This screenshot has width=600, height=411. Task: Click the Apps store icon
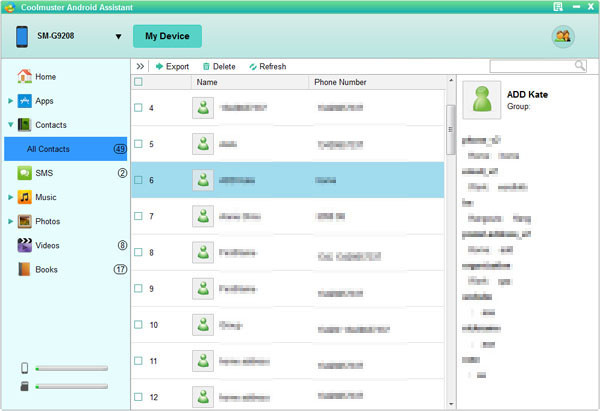click(x=24, y=101)
